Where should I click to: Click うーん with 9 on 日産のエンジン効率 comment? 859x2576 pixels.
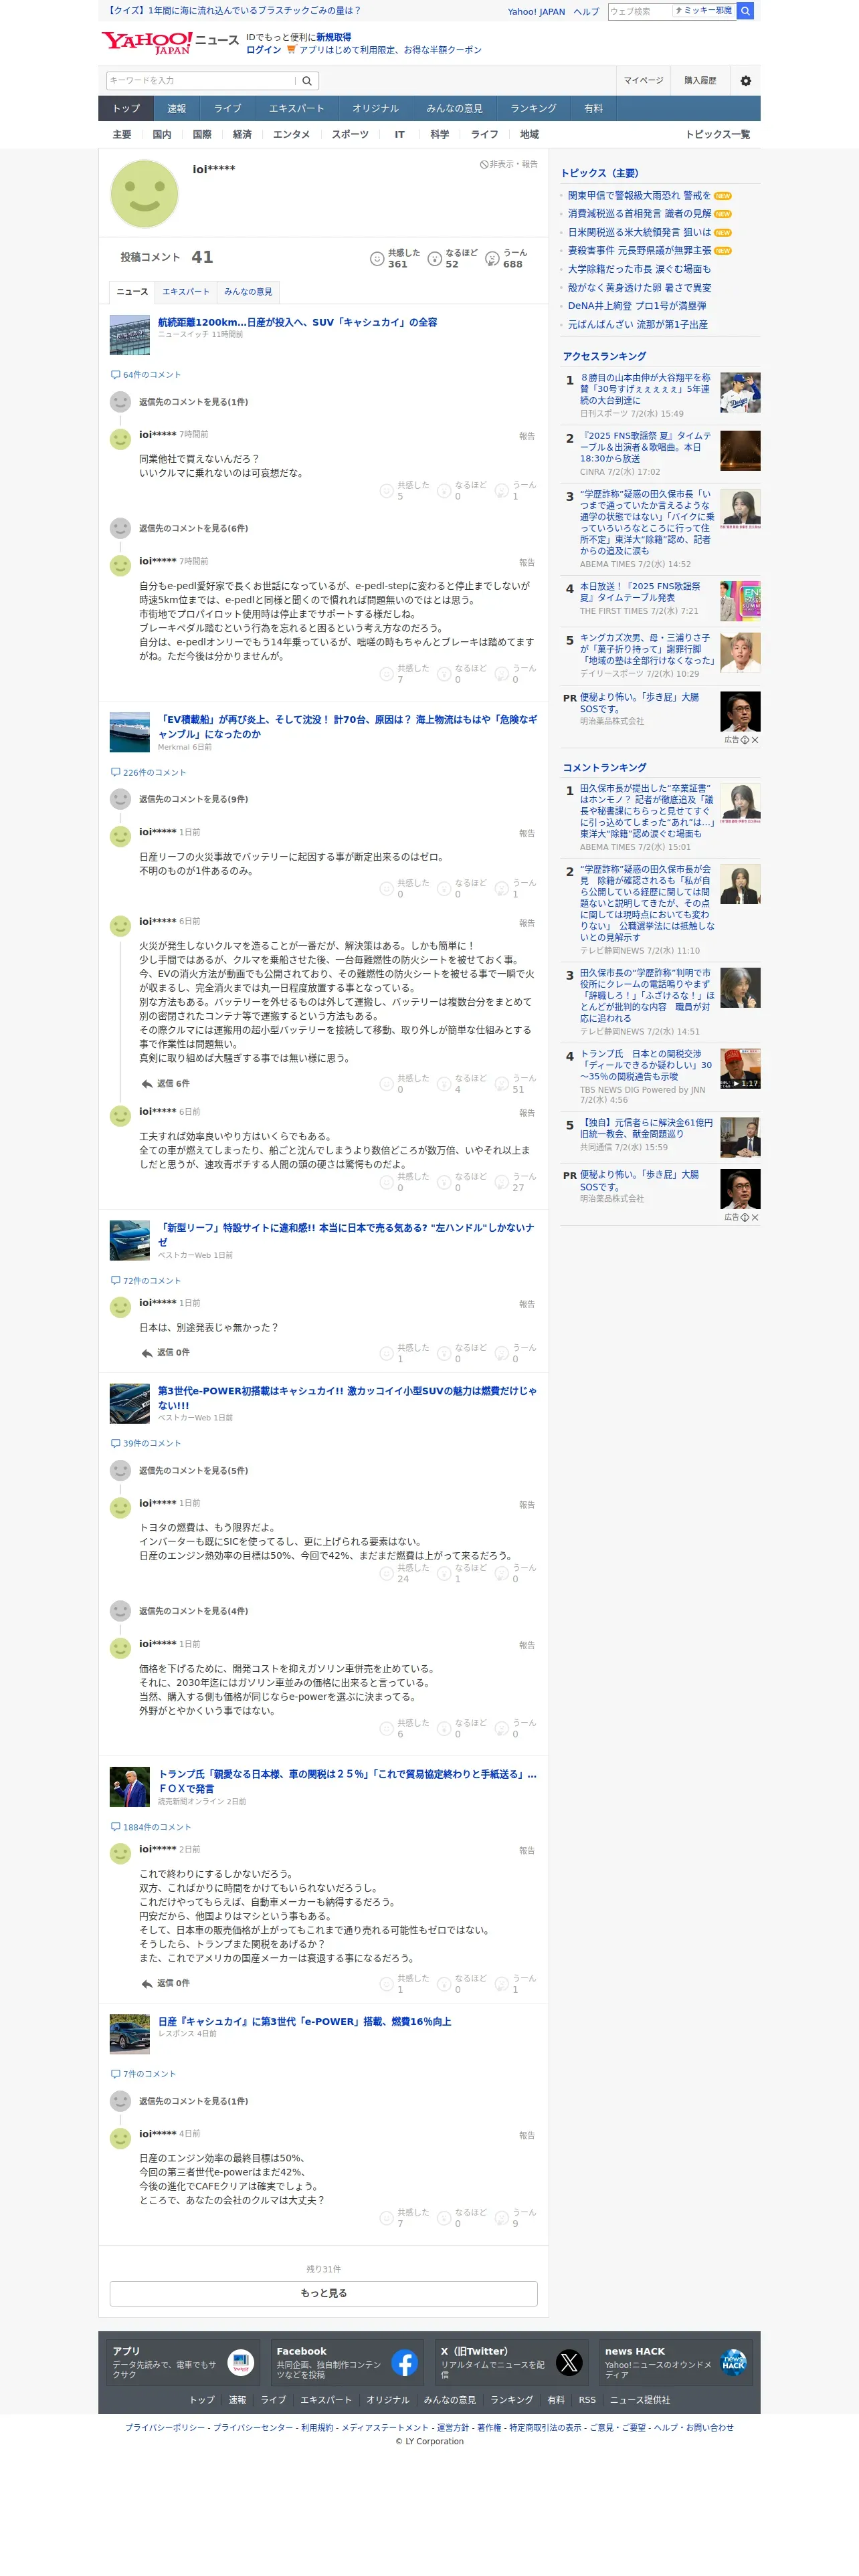(x=516, y=2218)
